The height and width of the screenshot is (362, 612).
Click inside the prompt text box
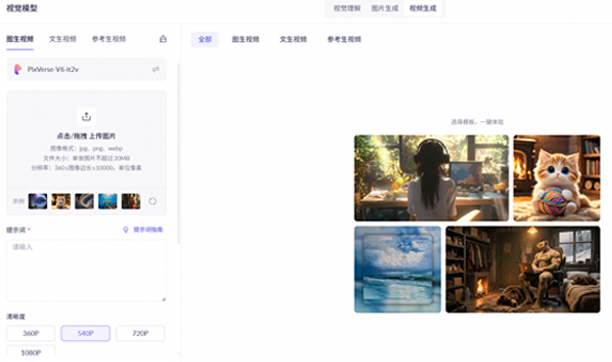tap(86, 270)
